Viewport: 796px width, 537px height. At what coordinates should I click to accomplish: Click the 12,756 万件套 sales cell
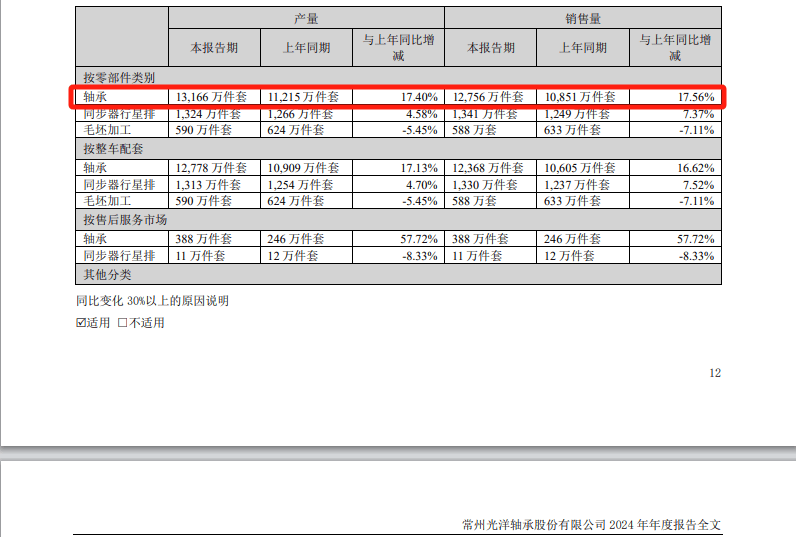click(486, 97)
